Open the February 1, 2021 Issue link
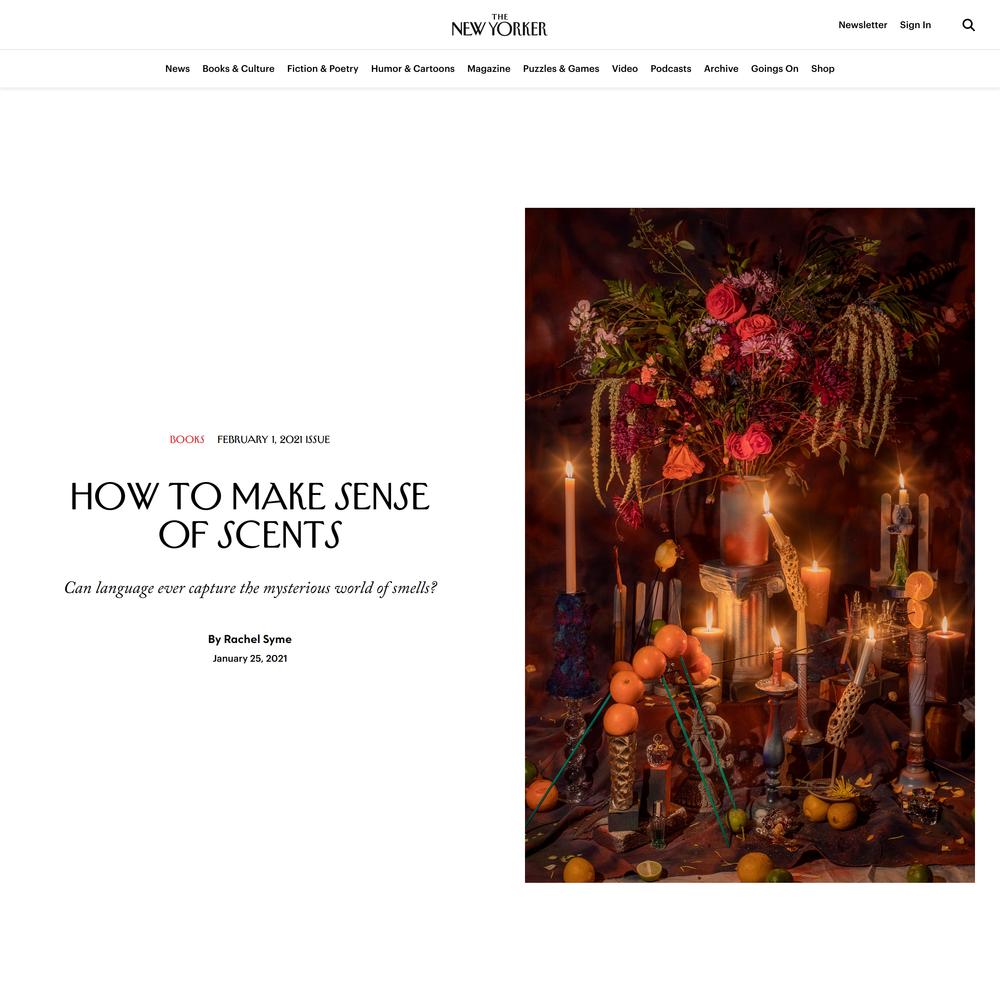Screen dimensions: 1000x1000 pos(274,439)
